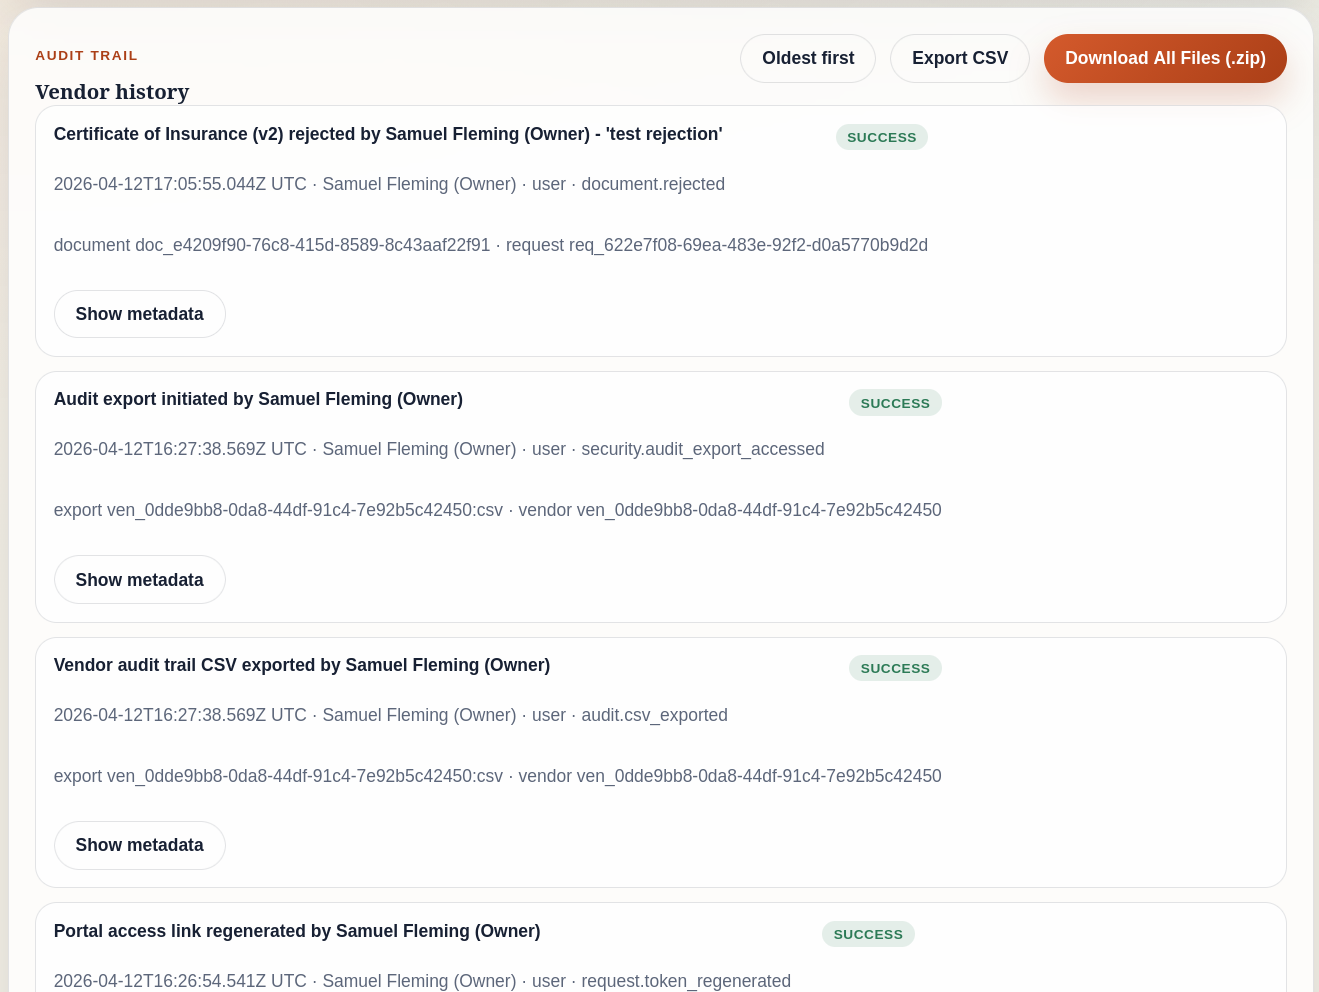
Task: Click the SUCCESS badge on the CSV export event
Action: 894,668
